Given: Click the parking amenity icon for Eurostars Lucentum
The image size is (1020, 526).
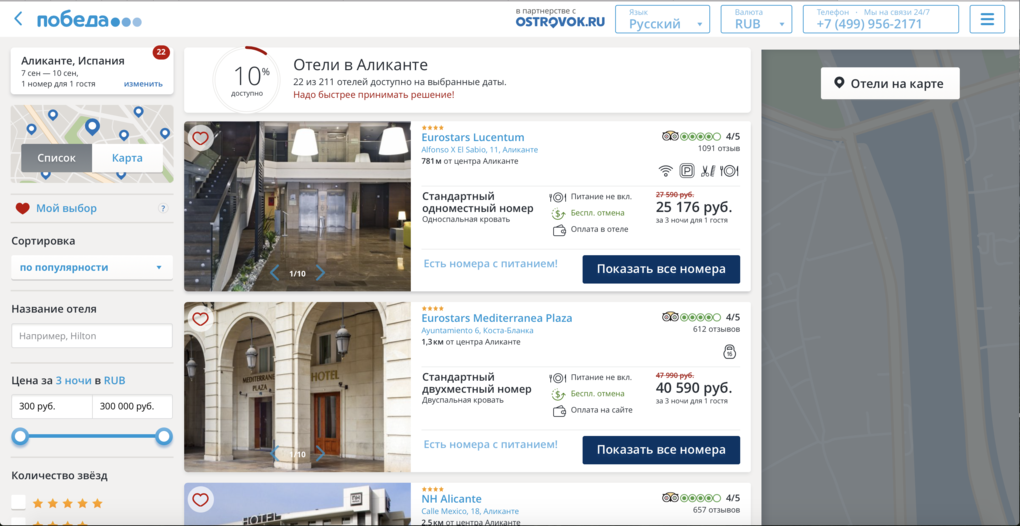Looking at the screenshot, I should coord(686,171).
